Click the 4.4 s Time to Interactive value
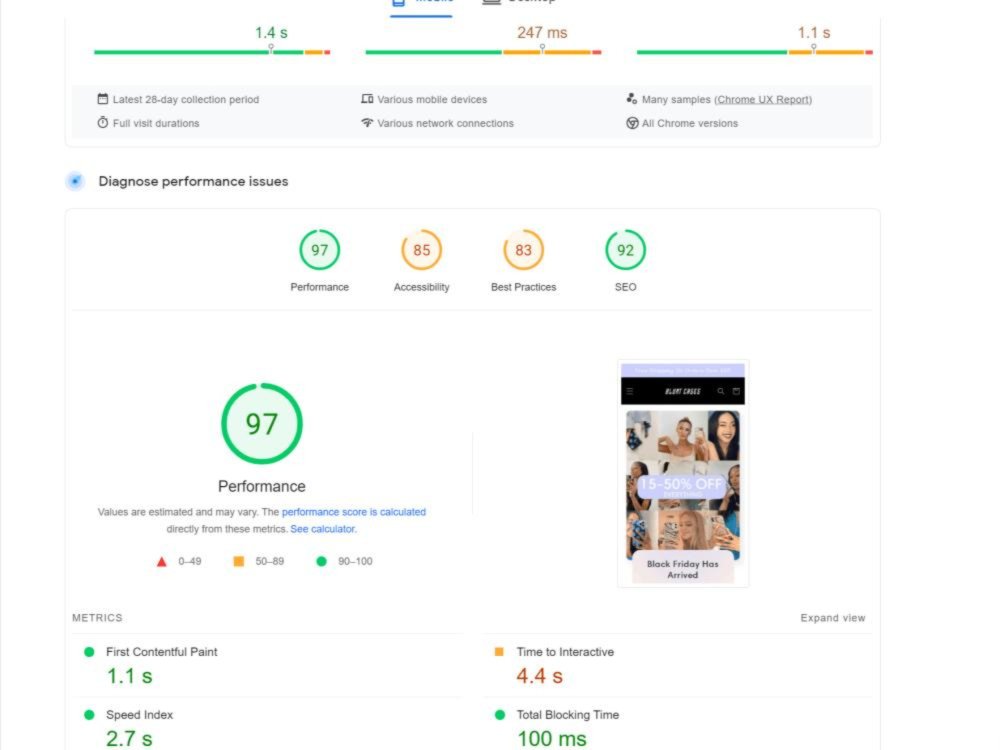 click(x=540, y=676)
